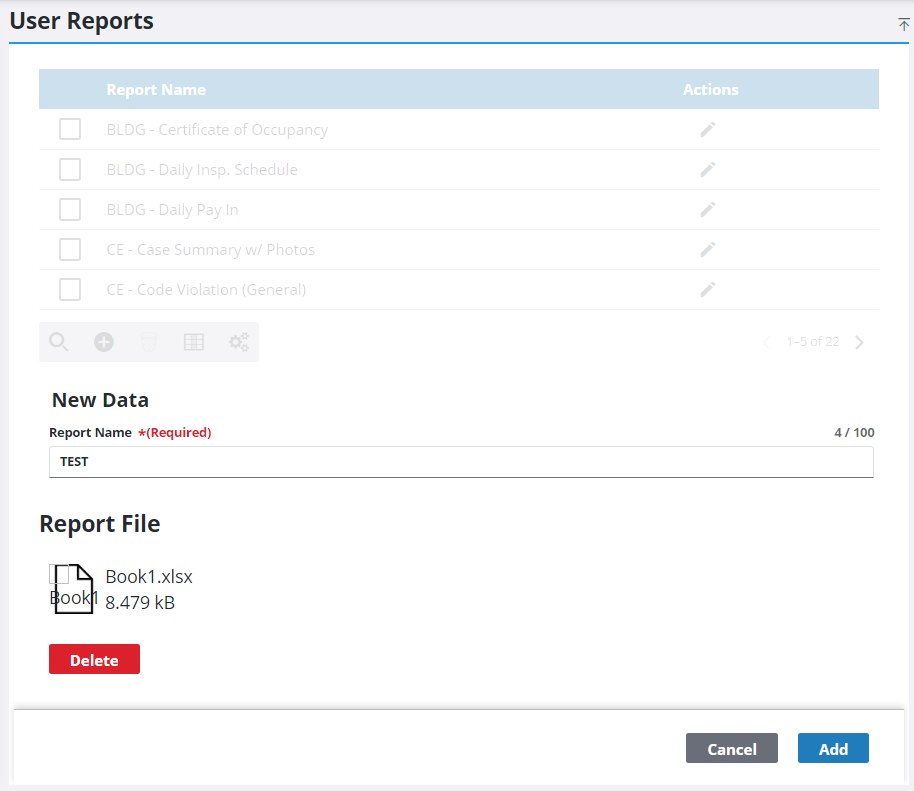Click the add record plus icon

104,342
